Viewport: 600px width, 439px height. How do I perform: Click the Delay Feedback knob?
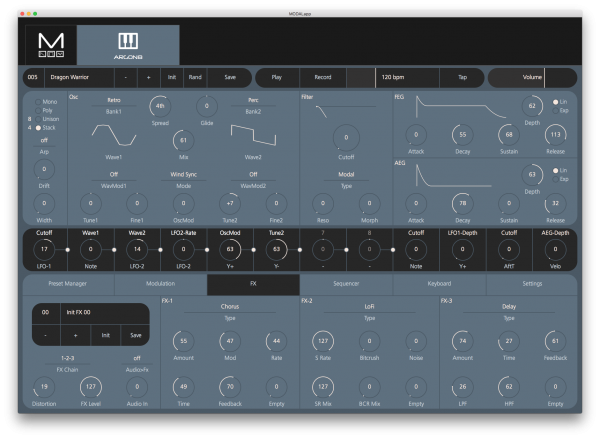tap(555, 341)
